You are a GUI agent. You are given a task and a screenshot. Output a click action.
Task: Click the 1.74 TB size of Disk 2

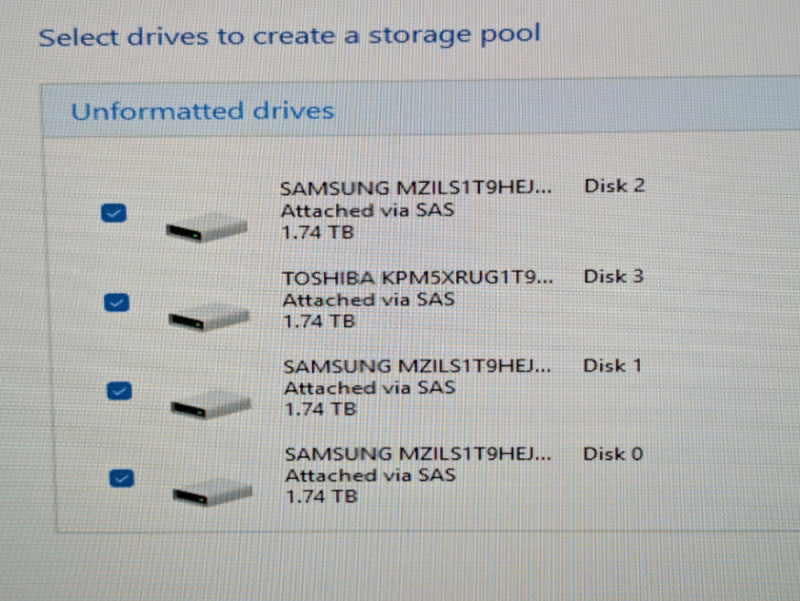(x=317, y=233)
